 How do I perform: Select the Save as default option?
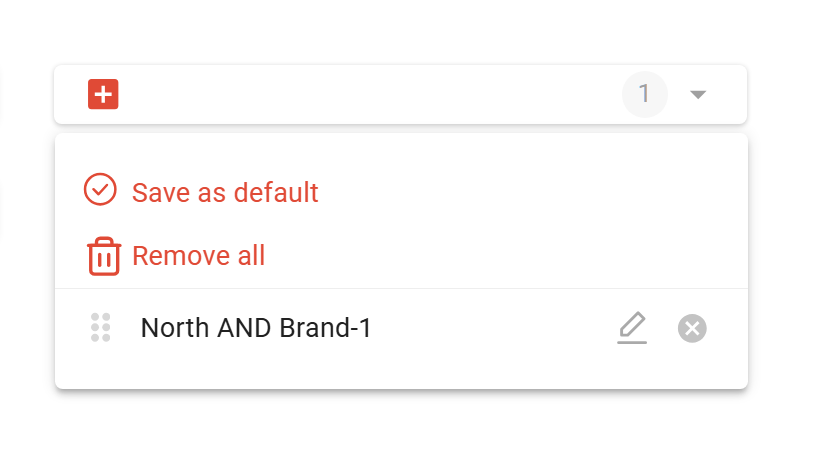pyautogui.click(x=201, y=191)
